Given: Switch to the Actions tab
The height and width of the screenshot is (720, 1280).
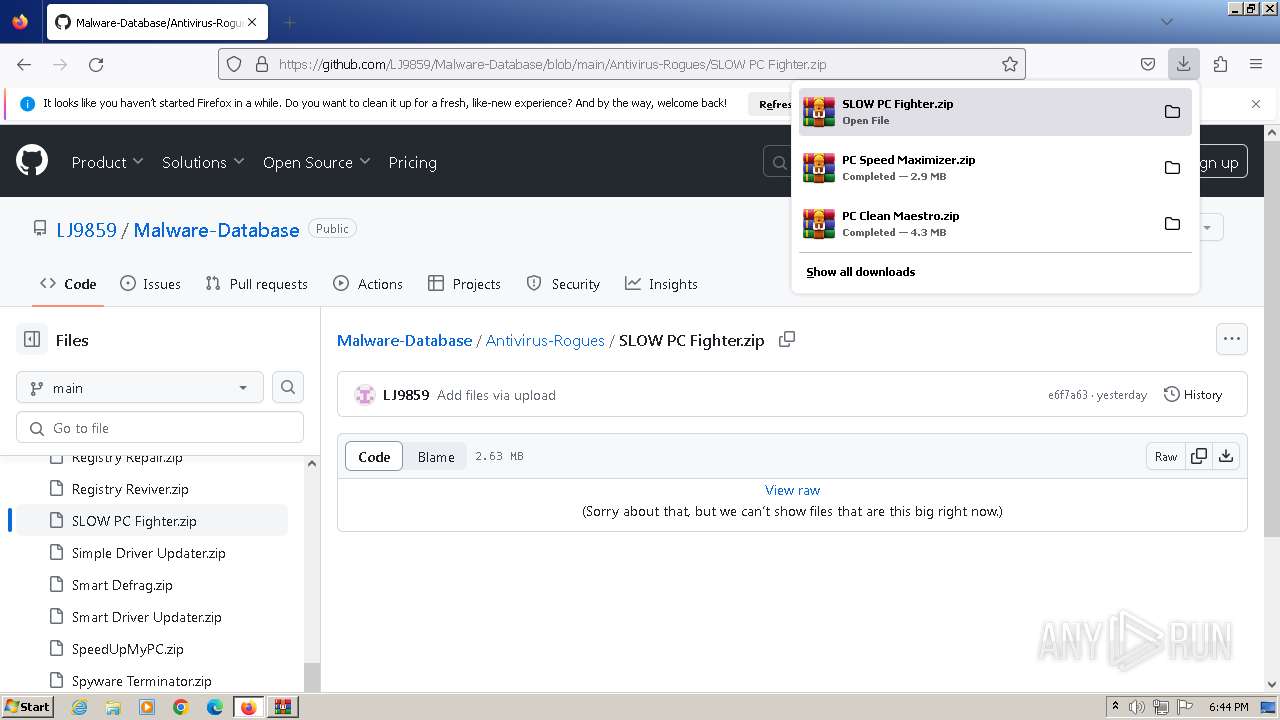Looking at the screenshot, I should [368, 284].
